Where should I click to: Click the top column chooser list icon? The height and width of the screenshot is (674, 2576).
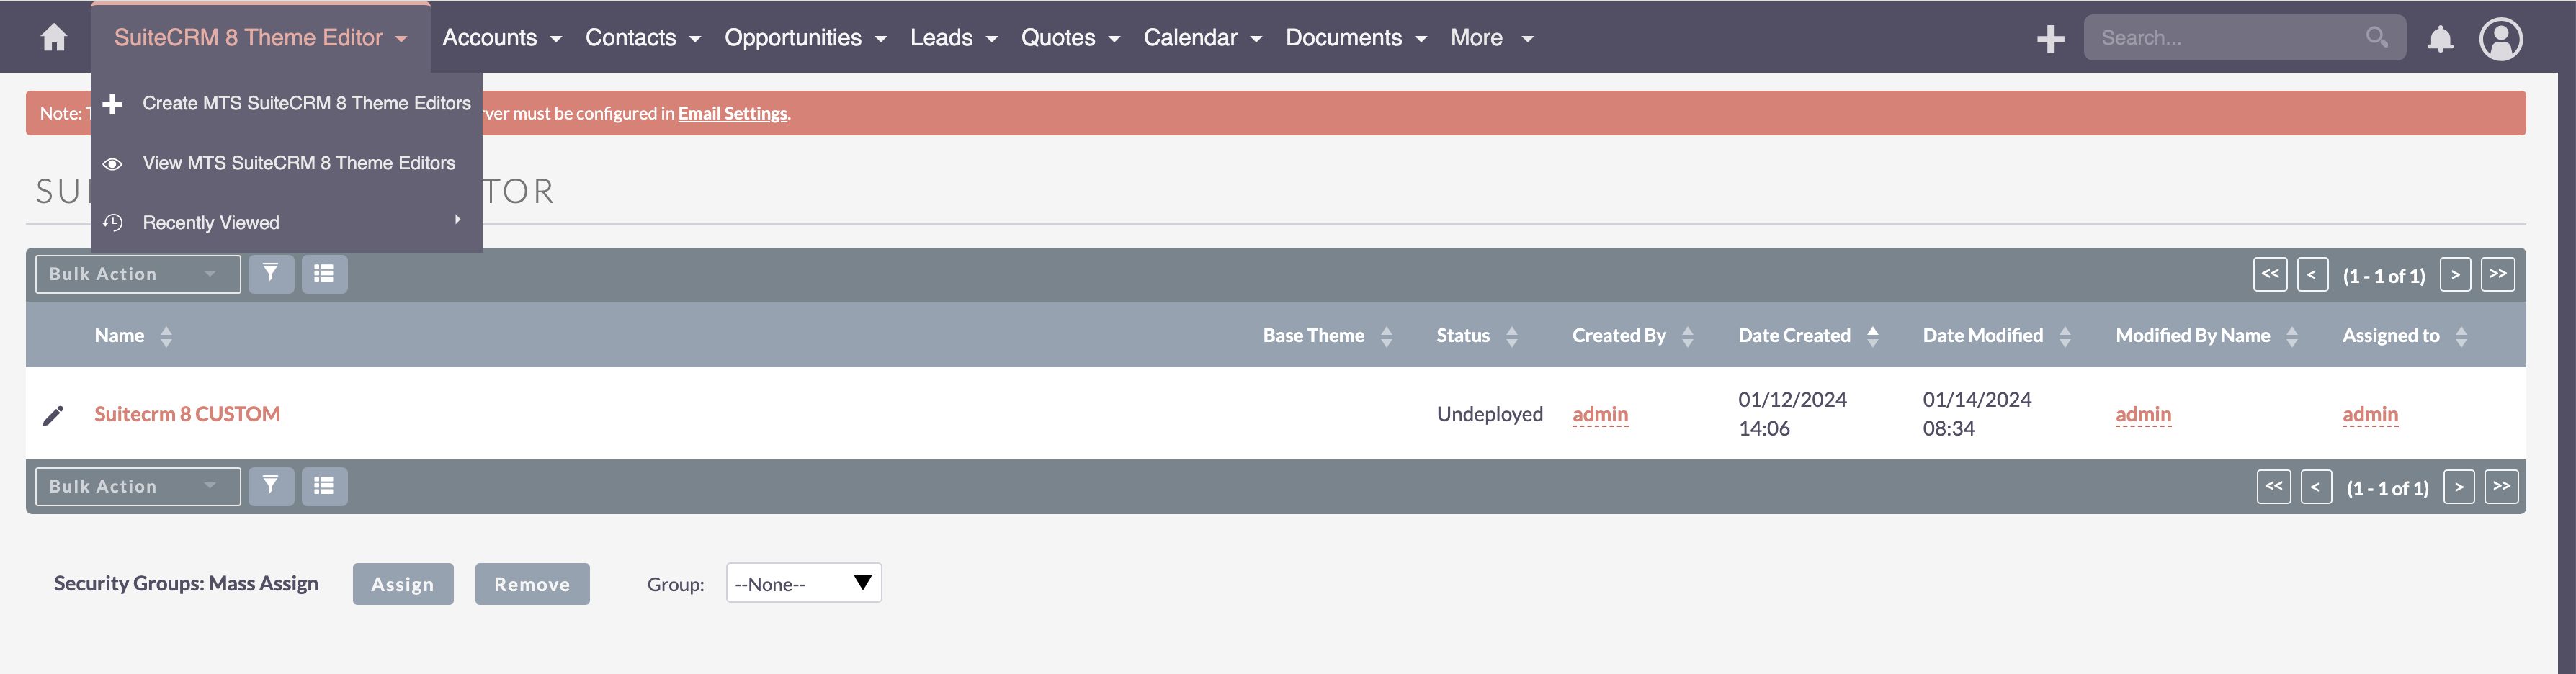point(324,273)
